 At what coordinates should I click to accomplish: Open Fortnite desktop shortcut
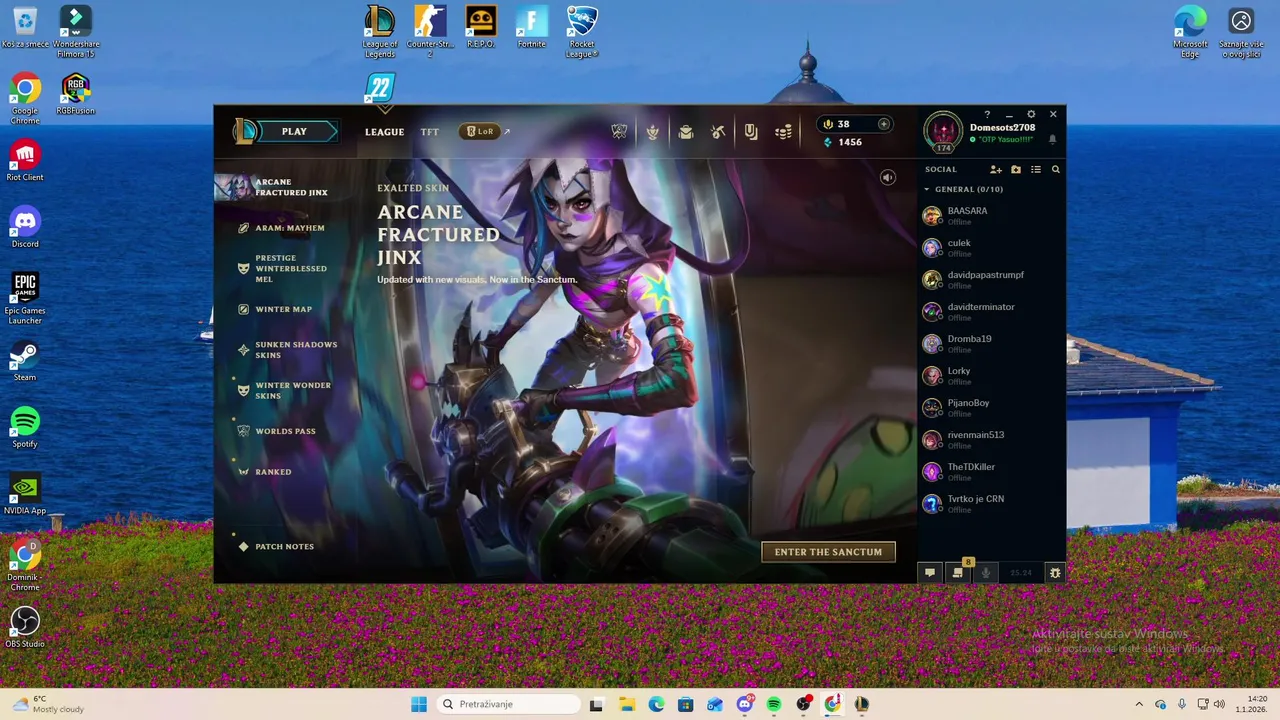pyautogui.click(x=531, y=27)
